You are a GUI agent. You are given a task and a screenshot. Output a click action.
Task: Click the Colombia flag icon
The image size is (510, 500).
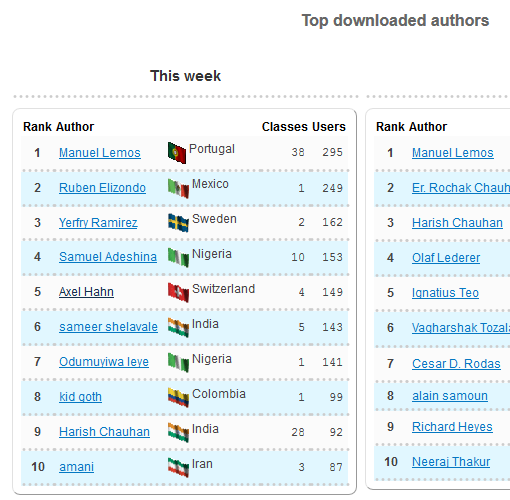[178, 397]
